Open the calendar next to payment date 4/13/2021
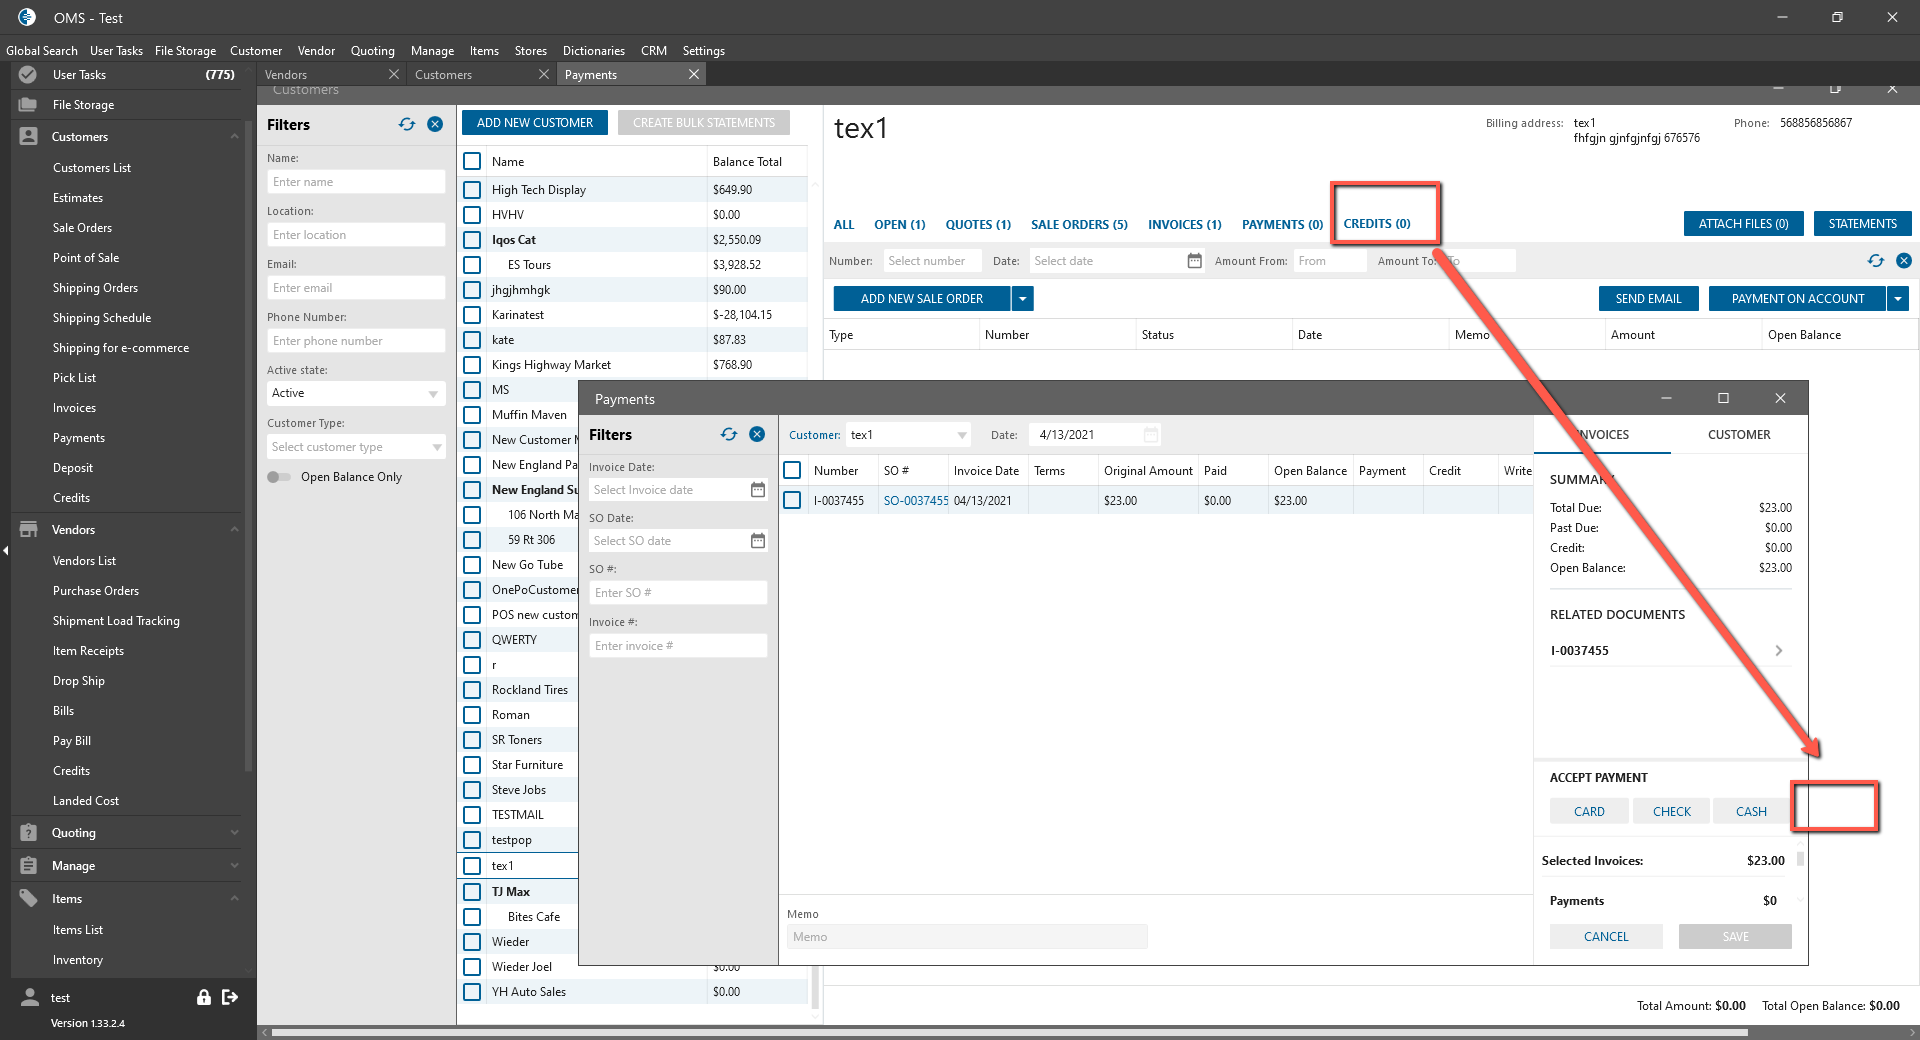Viewport: 1920px width, 1040px height. (1151, 435)
